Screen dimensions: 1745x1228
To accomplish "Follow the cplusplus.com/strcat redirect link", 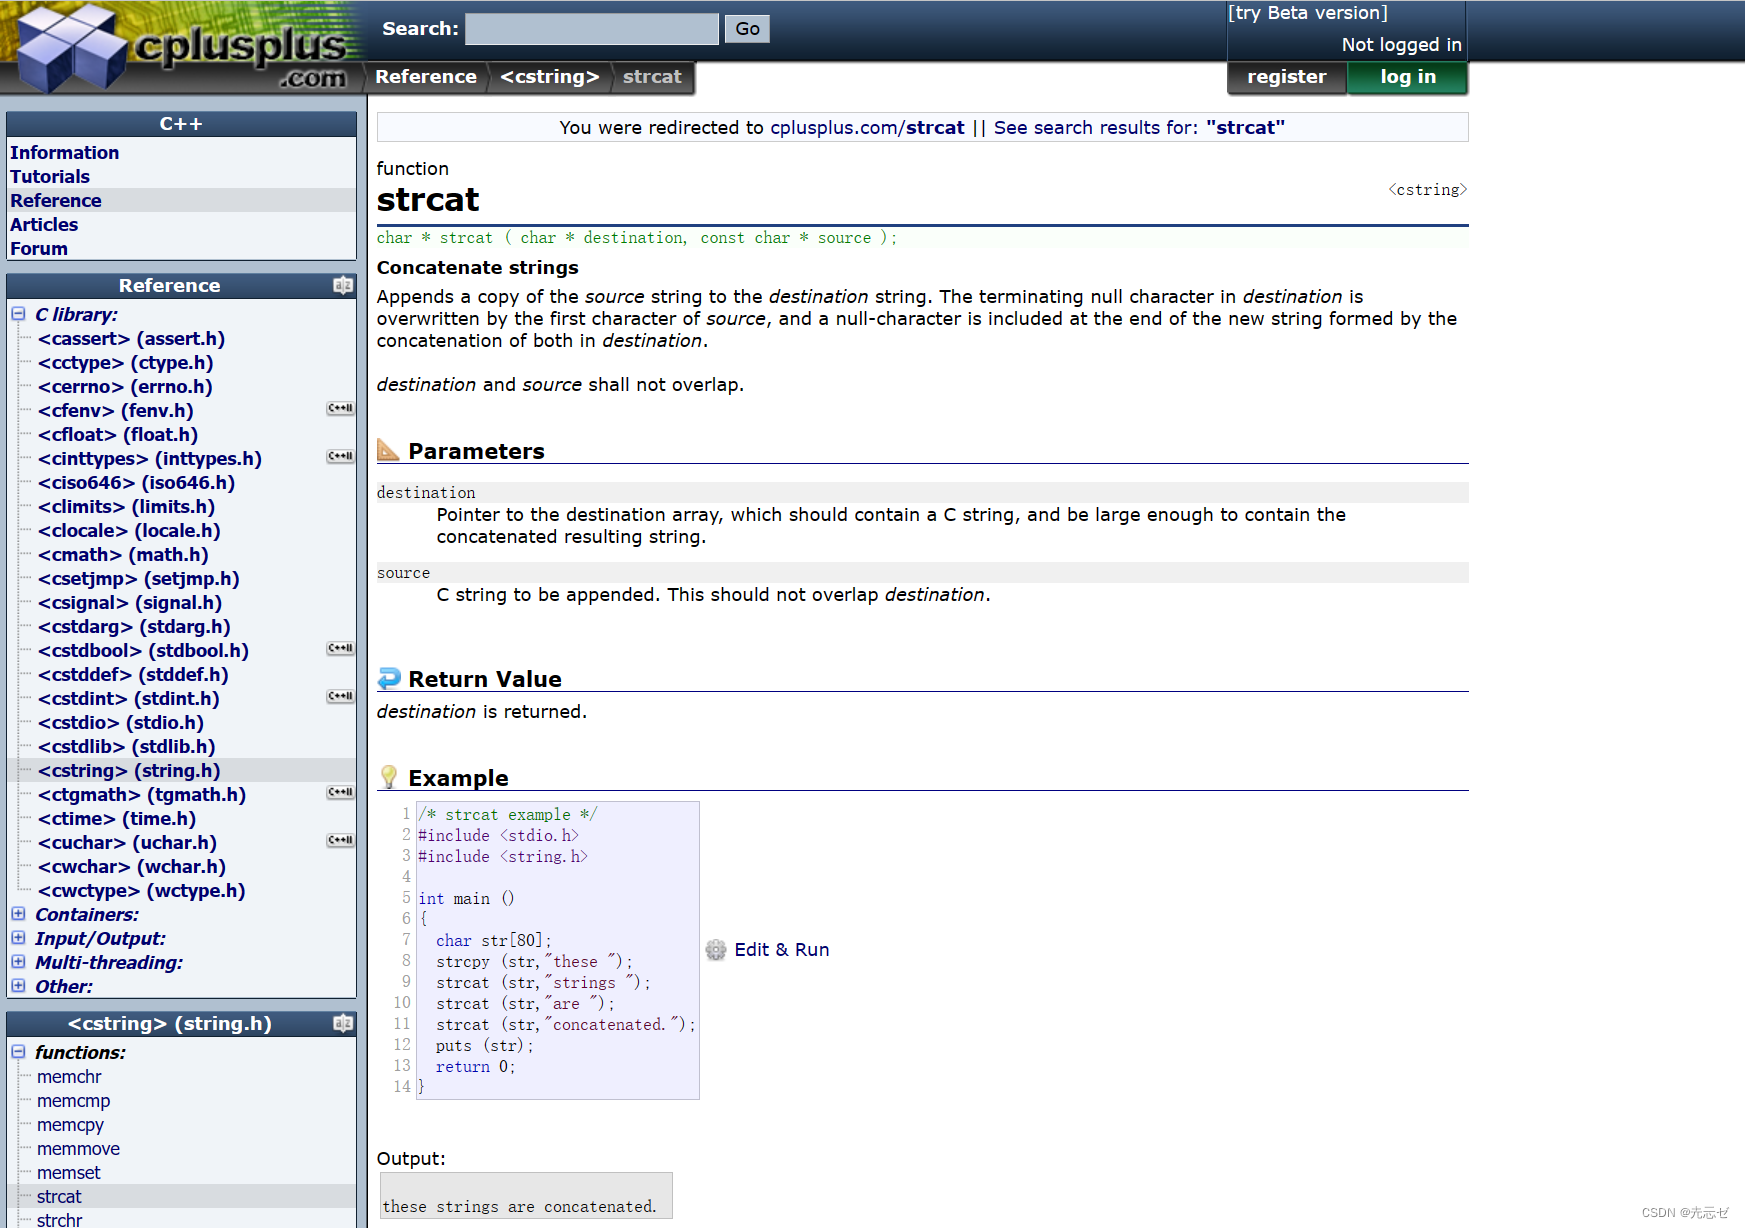I will click(x=867, y=128).
